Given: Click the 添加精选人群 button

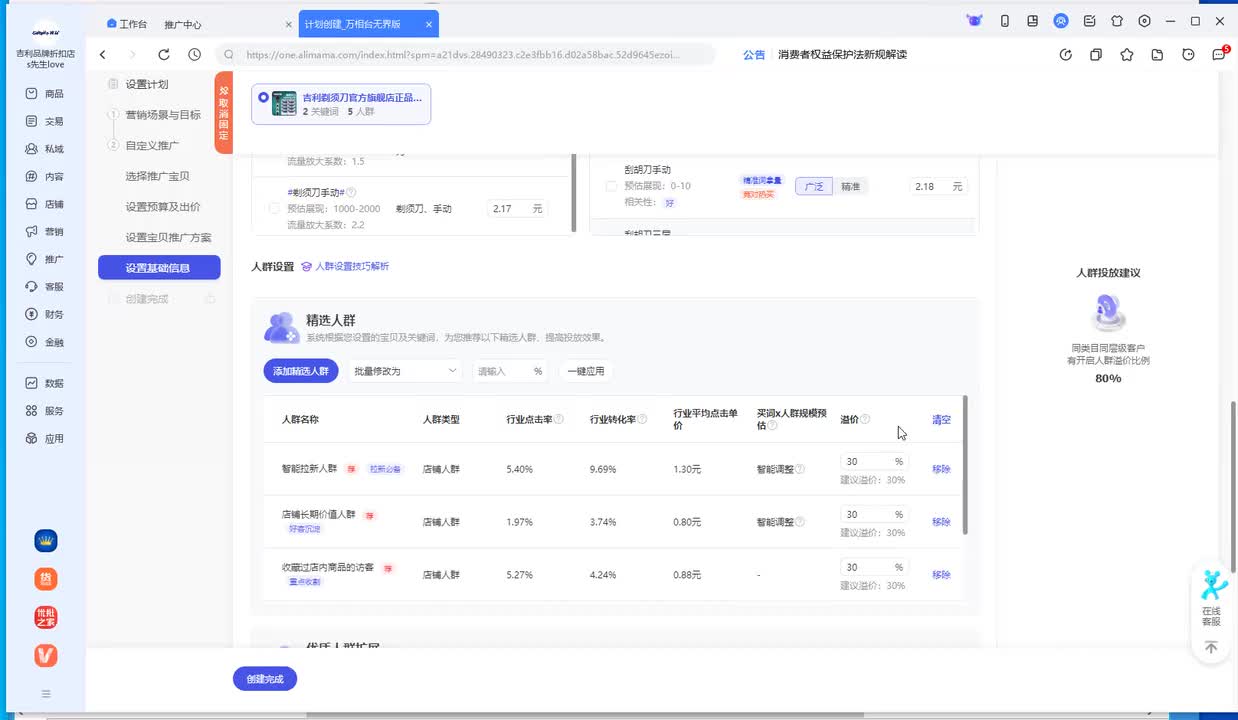Looking at the screenshot, I should point(301,371).
